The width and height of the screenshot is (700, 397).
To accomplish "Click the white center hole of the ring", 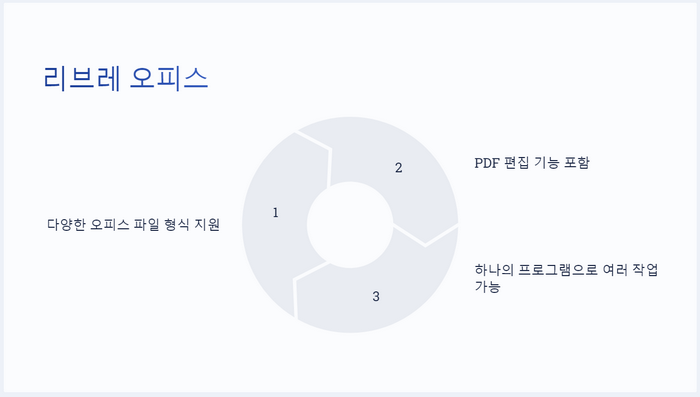I will pos(350,225).
